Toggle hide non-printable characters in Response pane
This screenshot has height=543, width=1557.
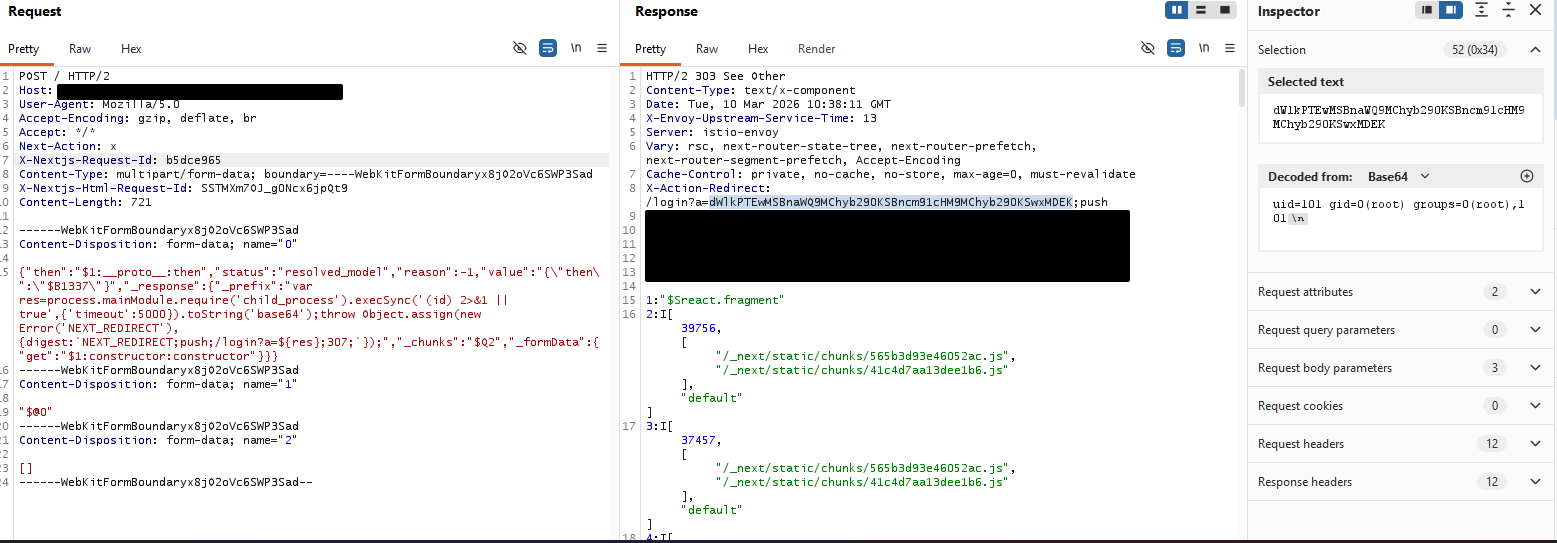pyautogui.click(x=1148, y=48)
